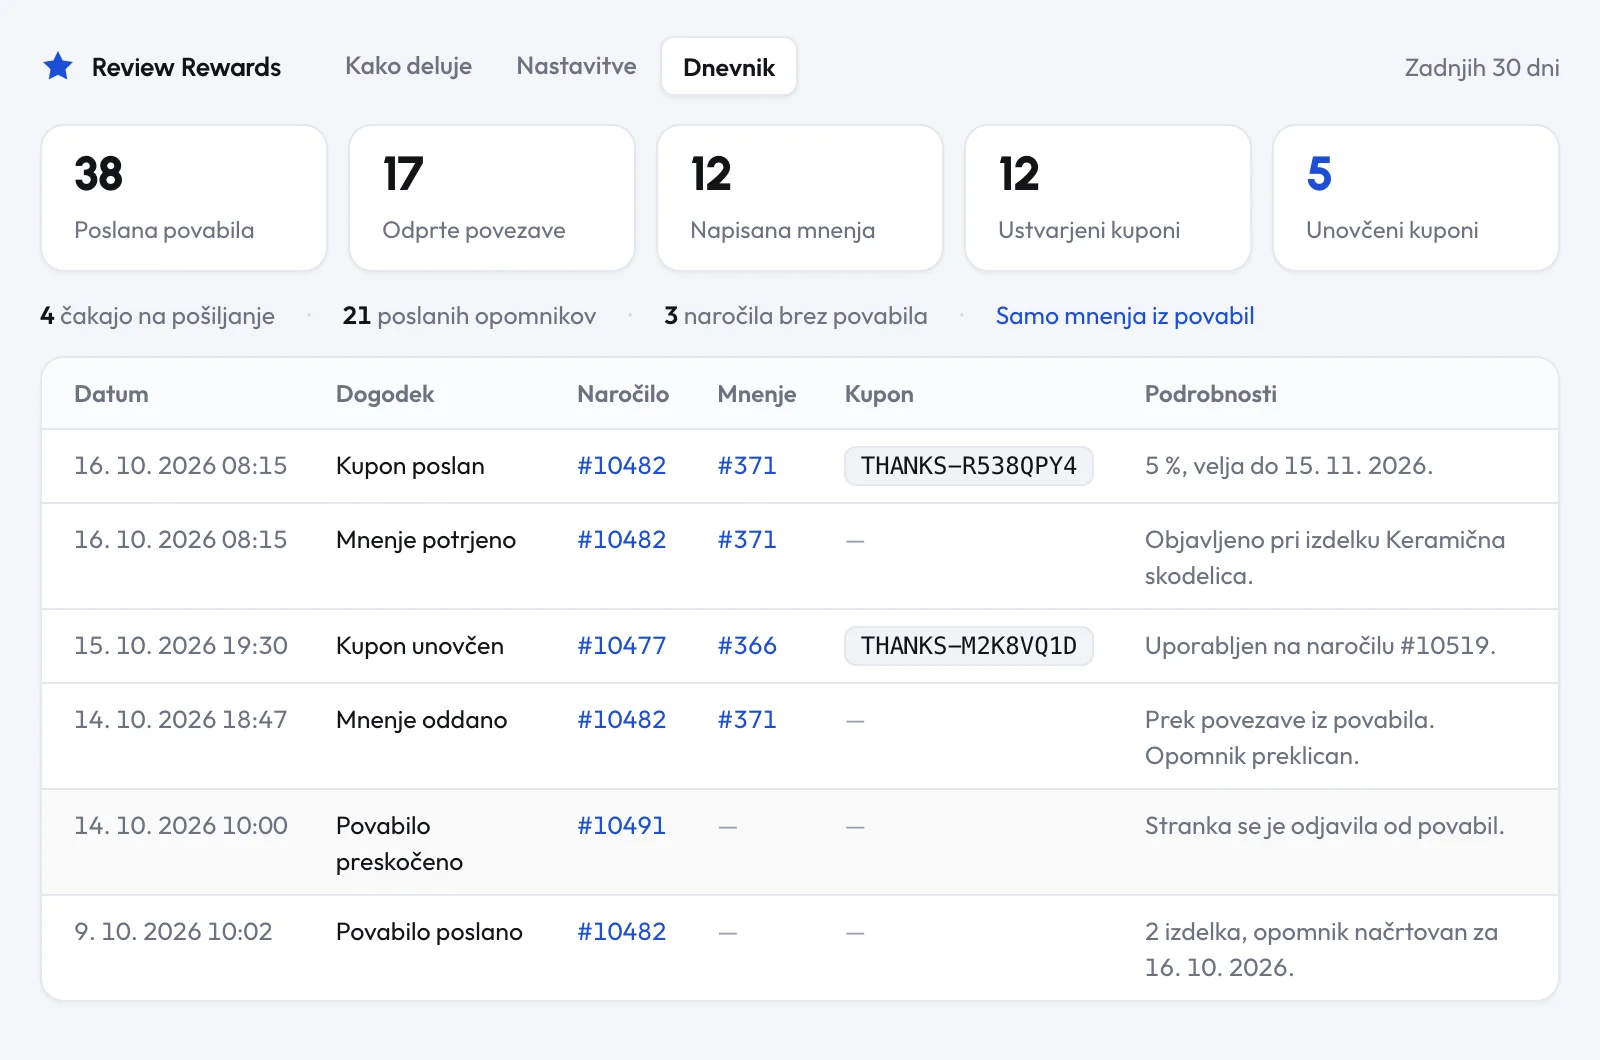Click the Unovčeni kuponi stat card

pos(1416,198)
